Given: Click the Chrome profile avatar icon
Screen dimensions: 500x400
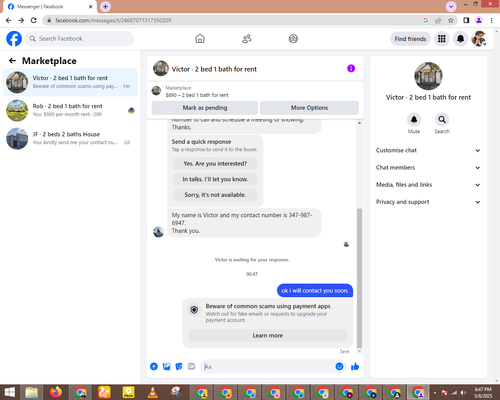Looking at the screenshot, I should [479, 20].
